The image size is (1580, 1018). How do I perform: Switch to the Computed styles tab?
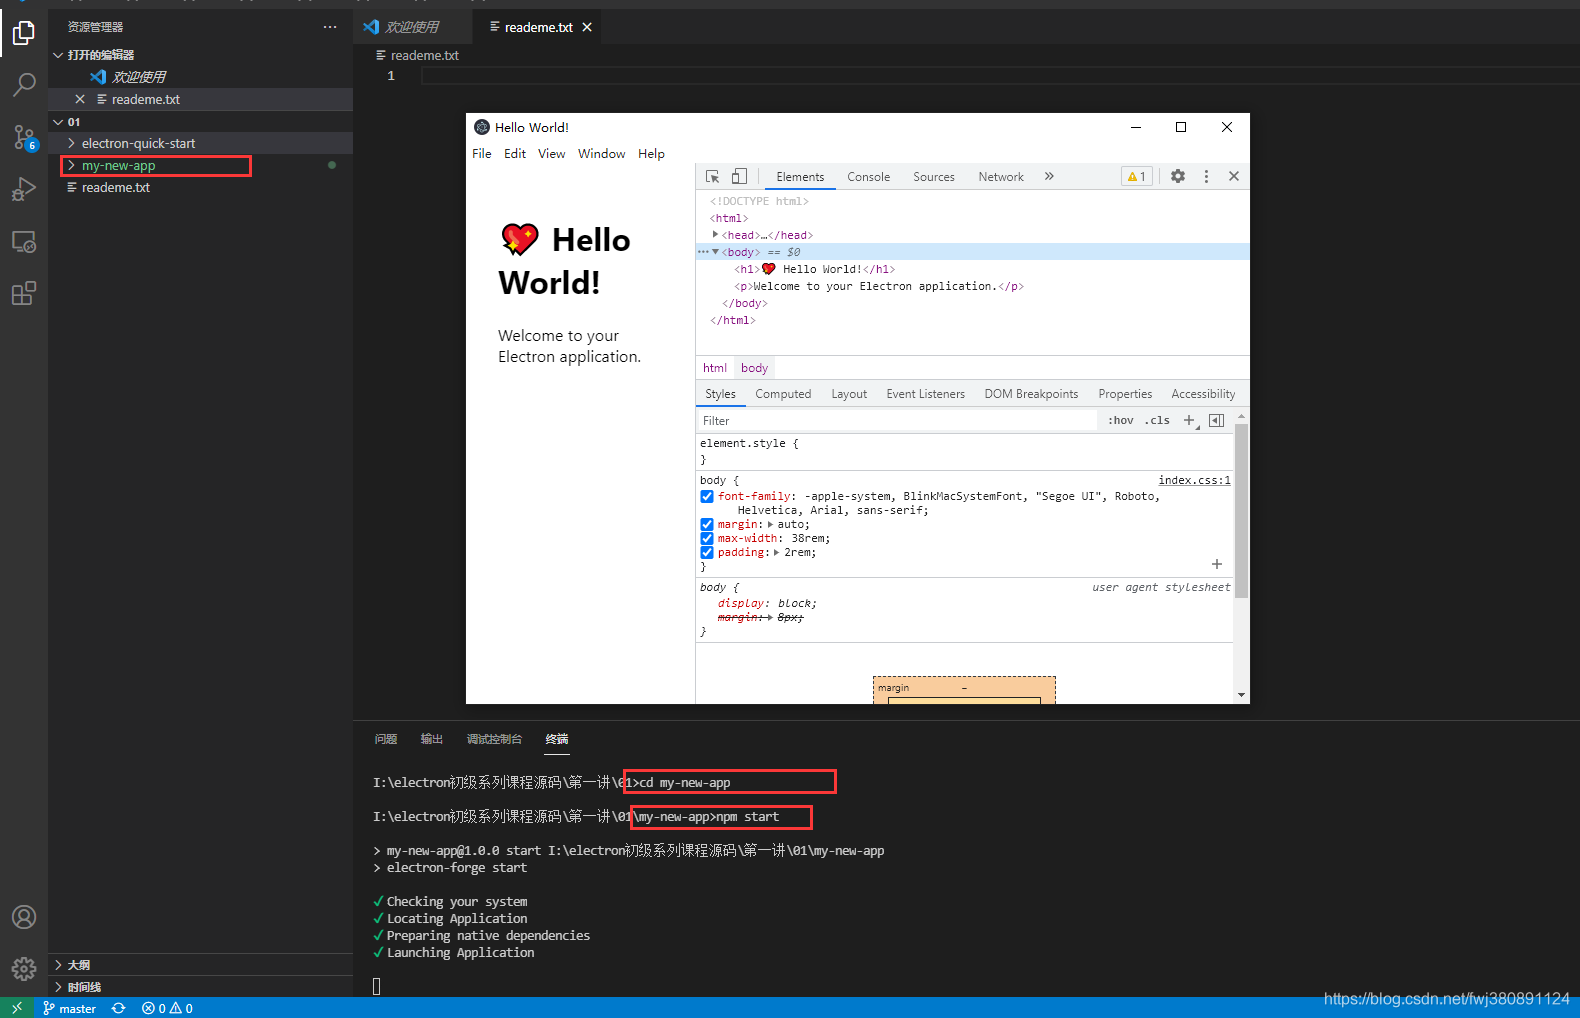point(783,394)
